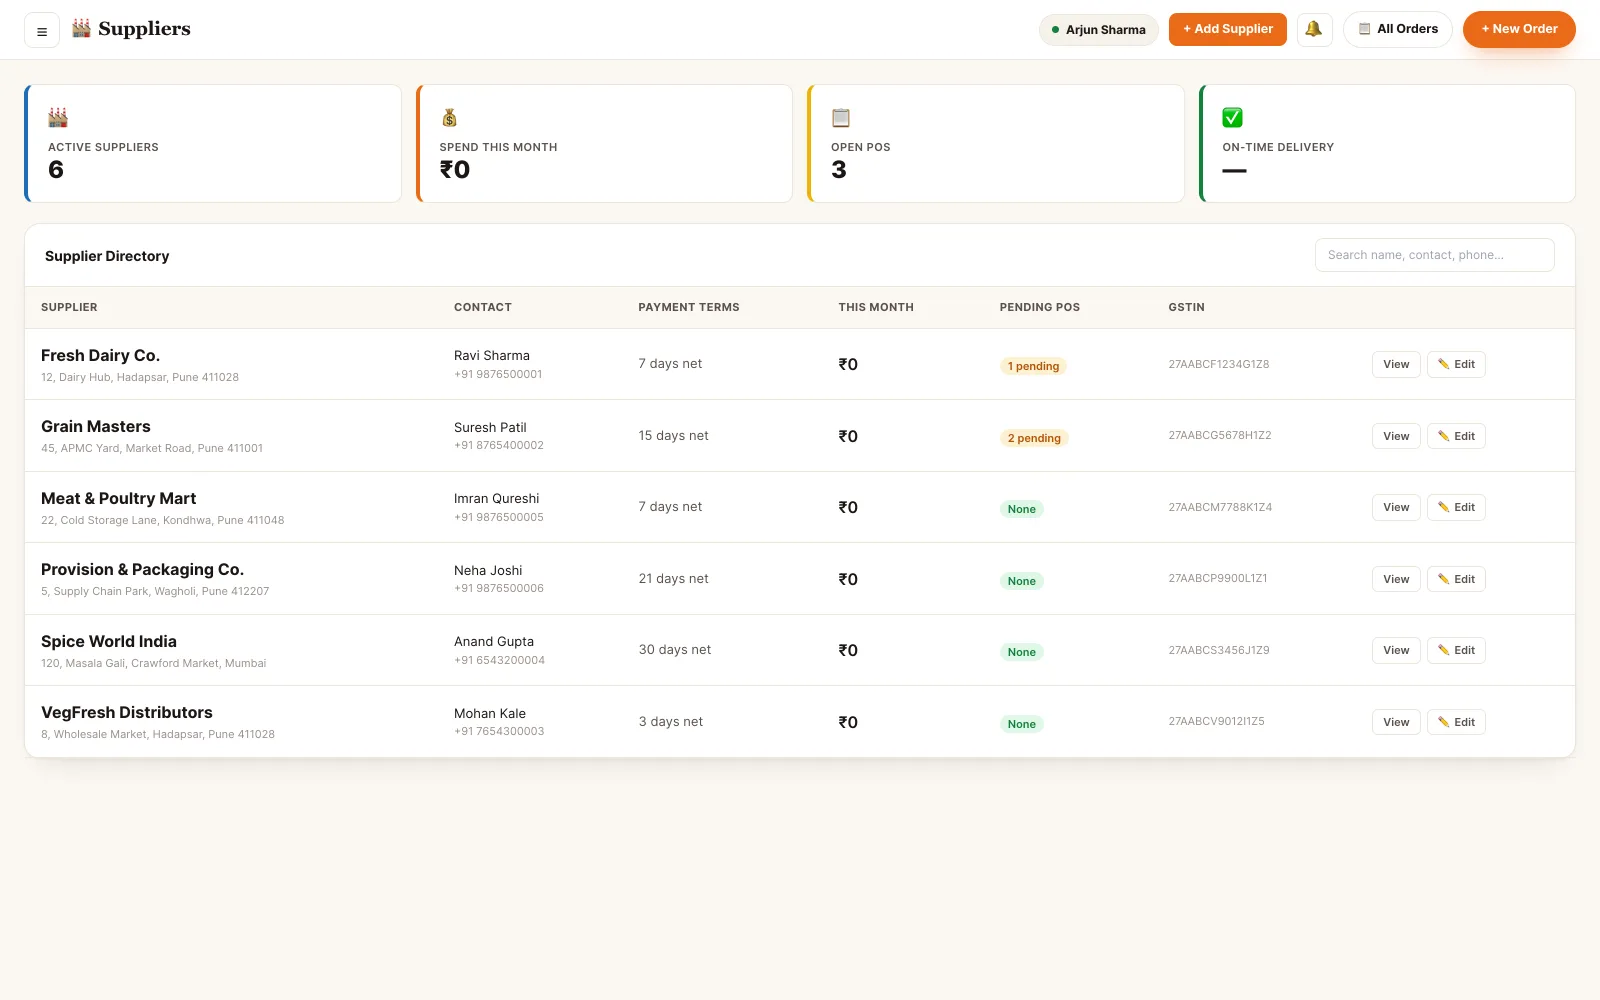Edit VegFresh Distributors supplier

(1456, 722)
